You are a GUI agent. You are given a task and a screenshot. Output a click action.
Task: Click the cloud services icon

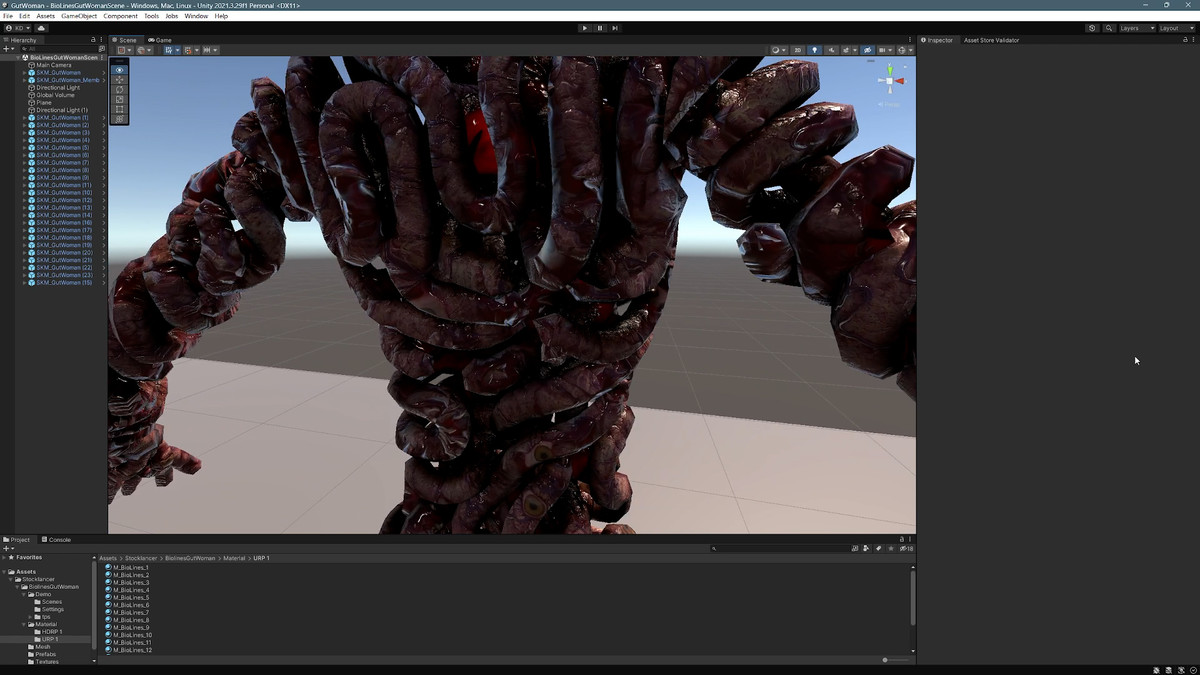(41, 28)
